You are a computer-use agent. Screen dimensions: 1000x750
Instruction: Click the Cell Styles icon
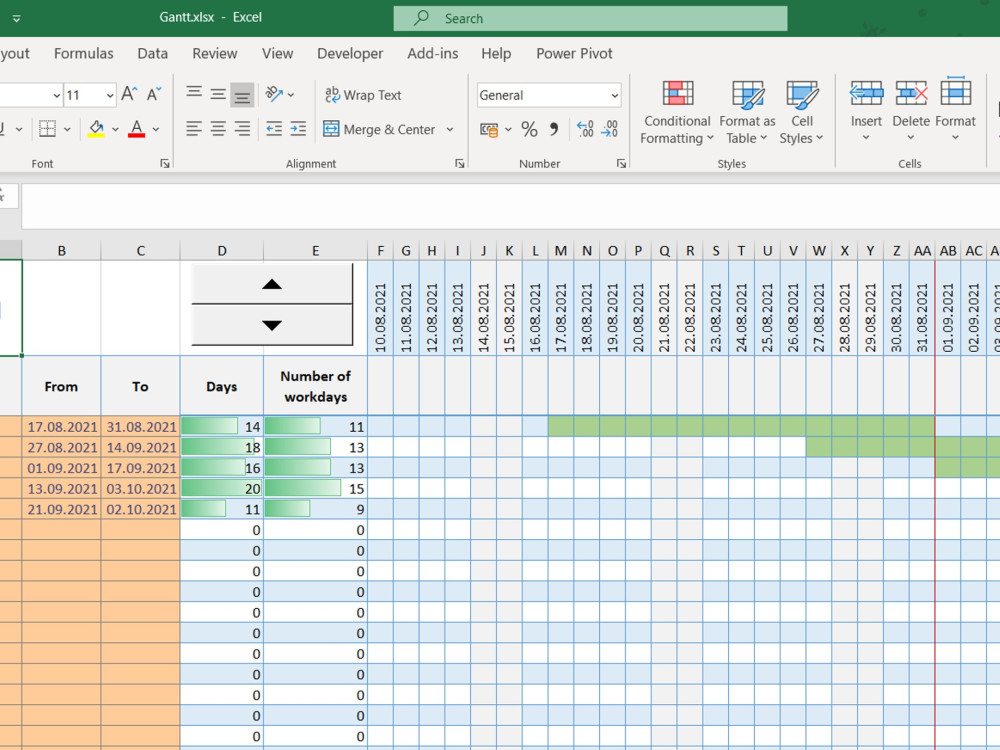point(802,94)
